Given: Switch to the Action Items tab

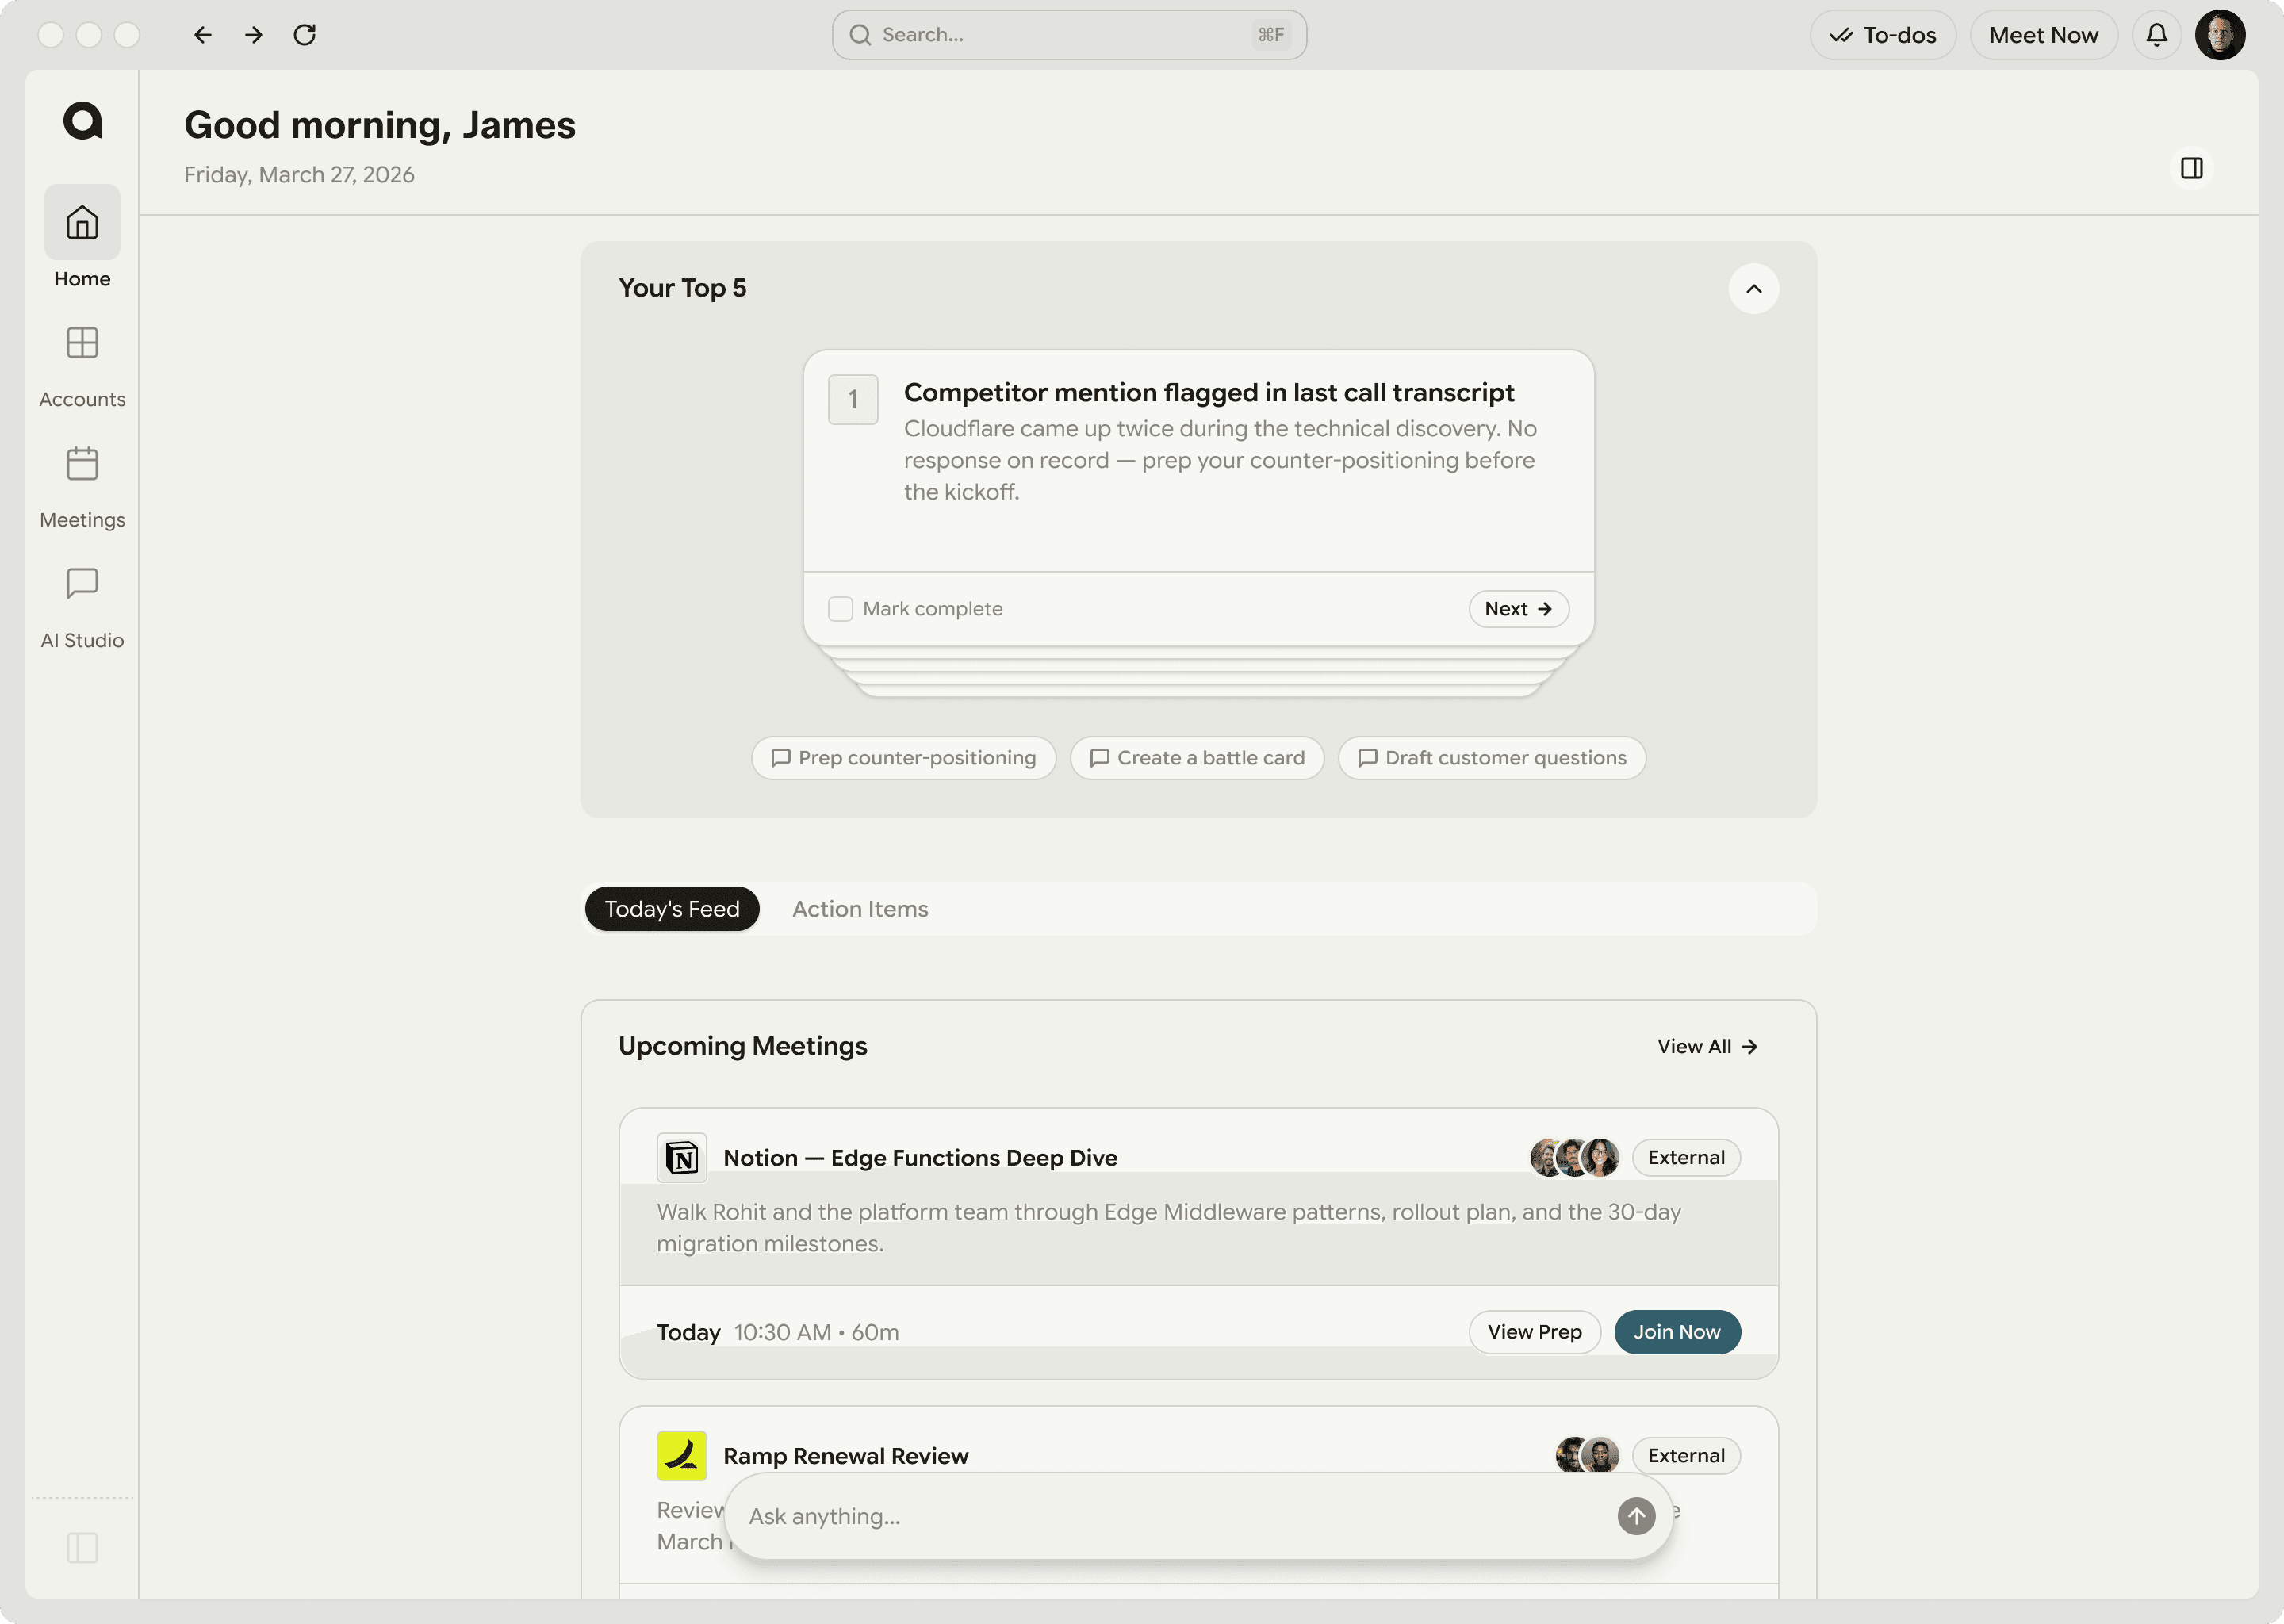Looking at the screenshot, I should (860, 909).
